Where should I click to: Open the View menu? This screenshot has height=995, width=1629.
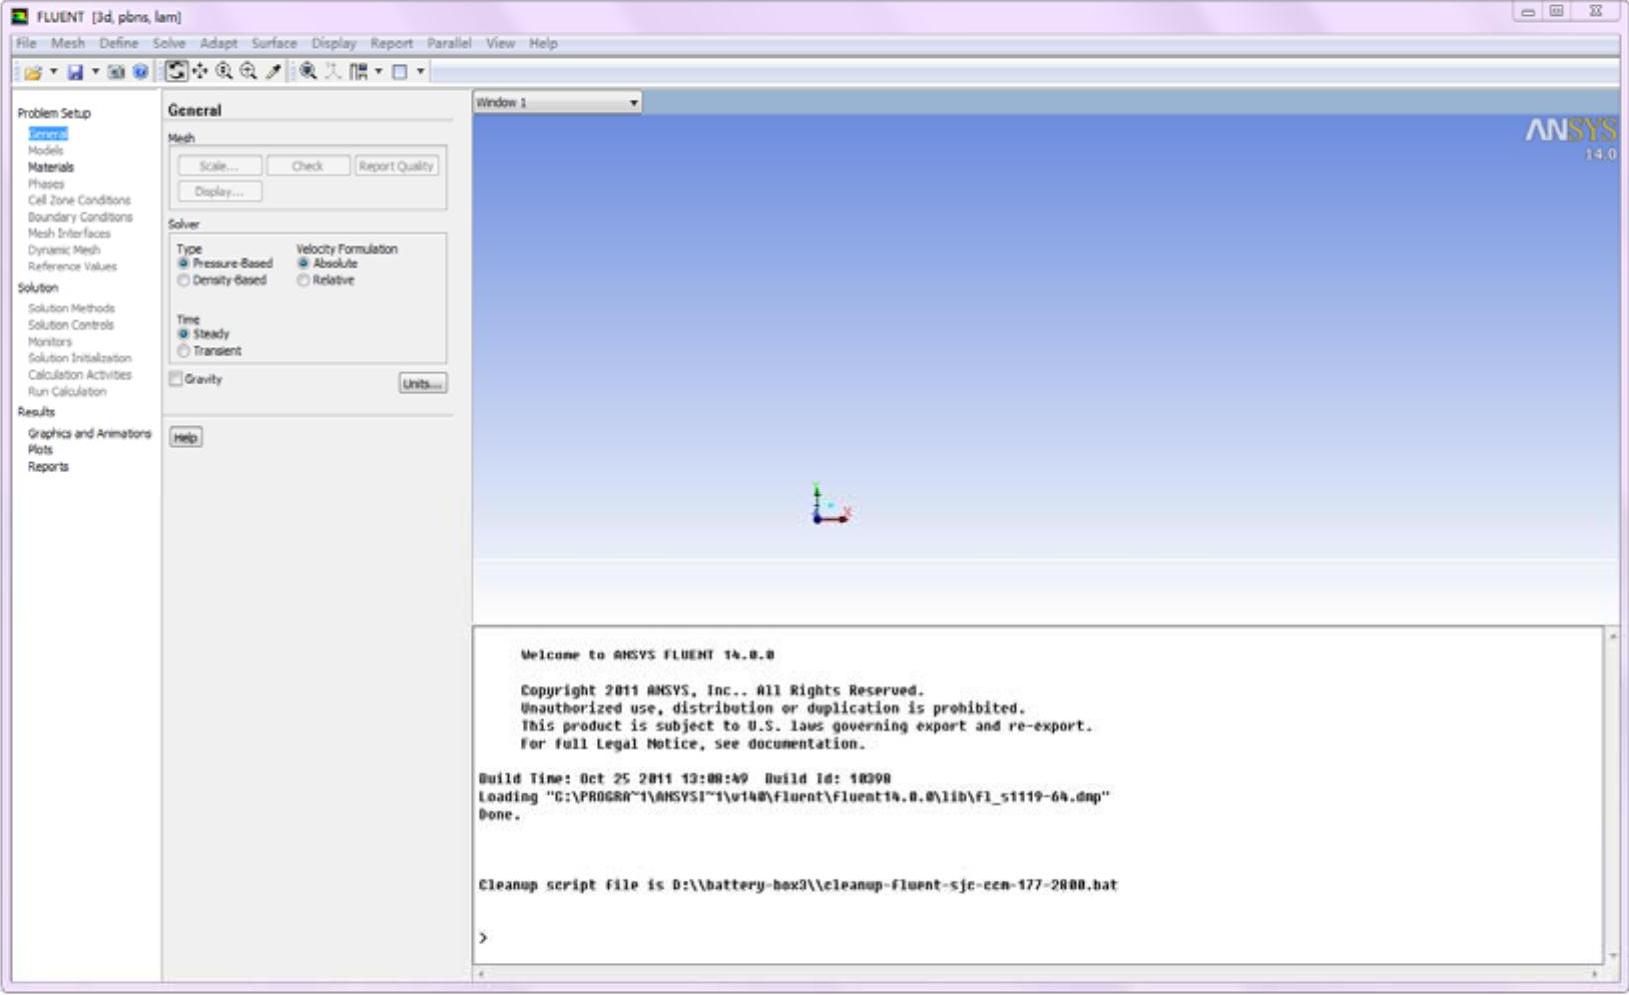click(x=500, y=43)
